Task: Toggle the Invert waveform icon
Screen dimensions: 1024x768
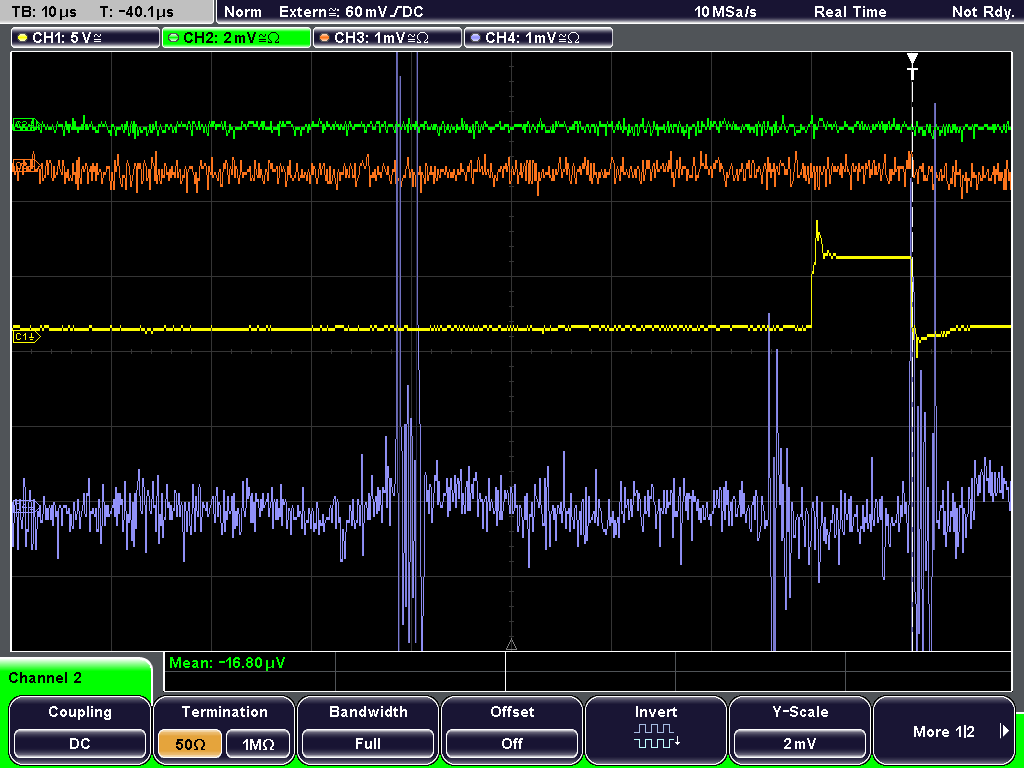Action: [x=656, y=729]
